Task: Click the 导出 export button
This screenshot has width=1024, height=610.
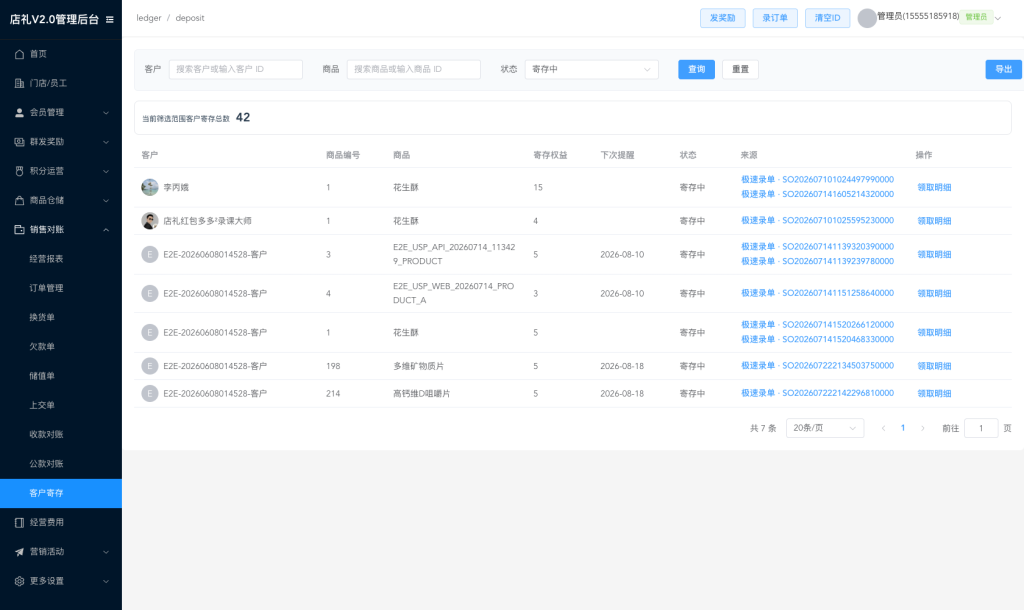Action: tap(1003, 69)
